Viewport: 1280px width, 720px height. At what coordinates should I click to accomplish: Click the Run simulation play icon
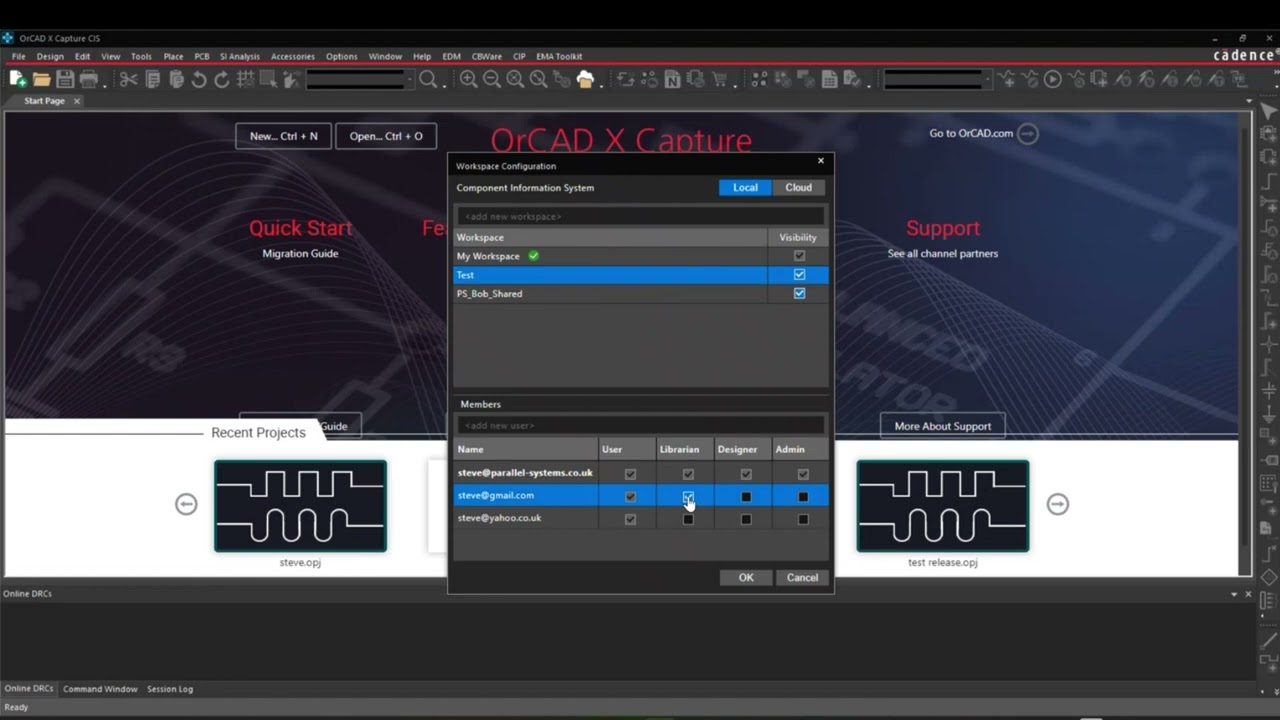(x=1053, y=79)
